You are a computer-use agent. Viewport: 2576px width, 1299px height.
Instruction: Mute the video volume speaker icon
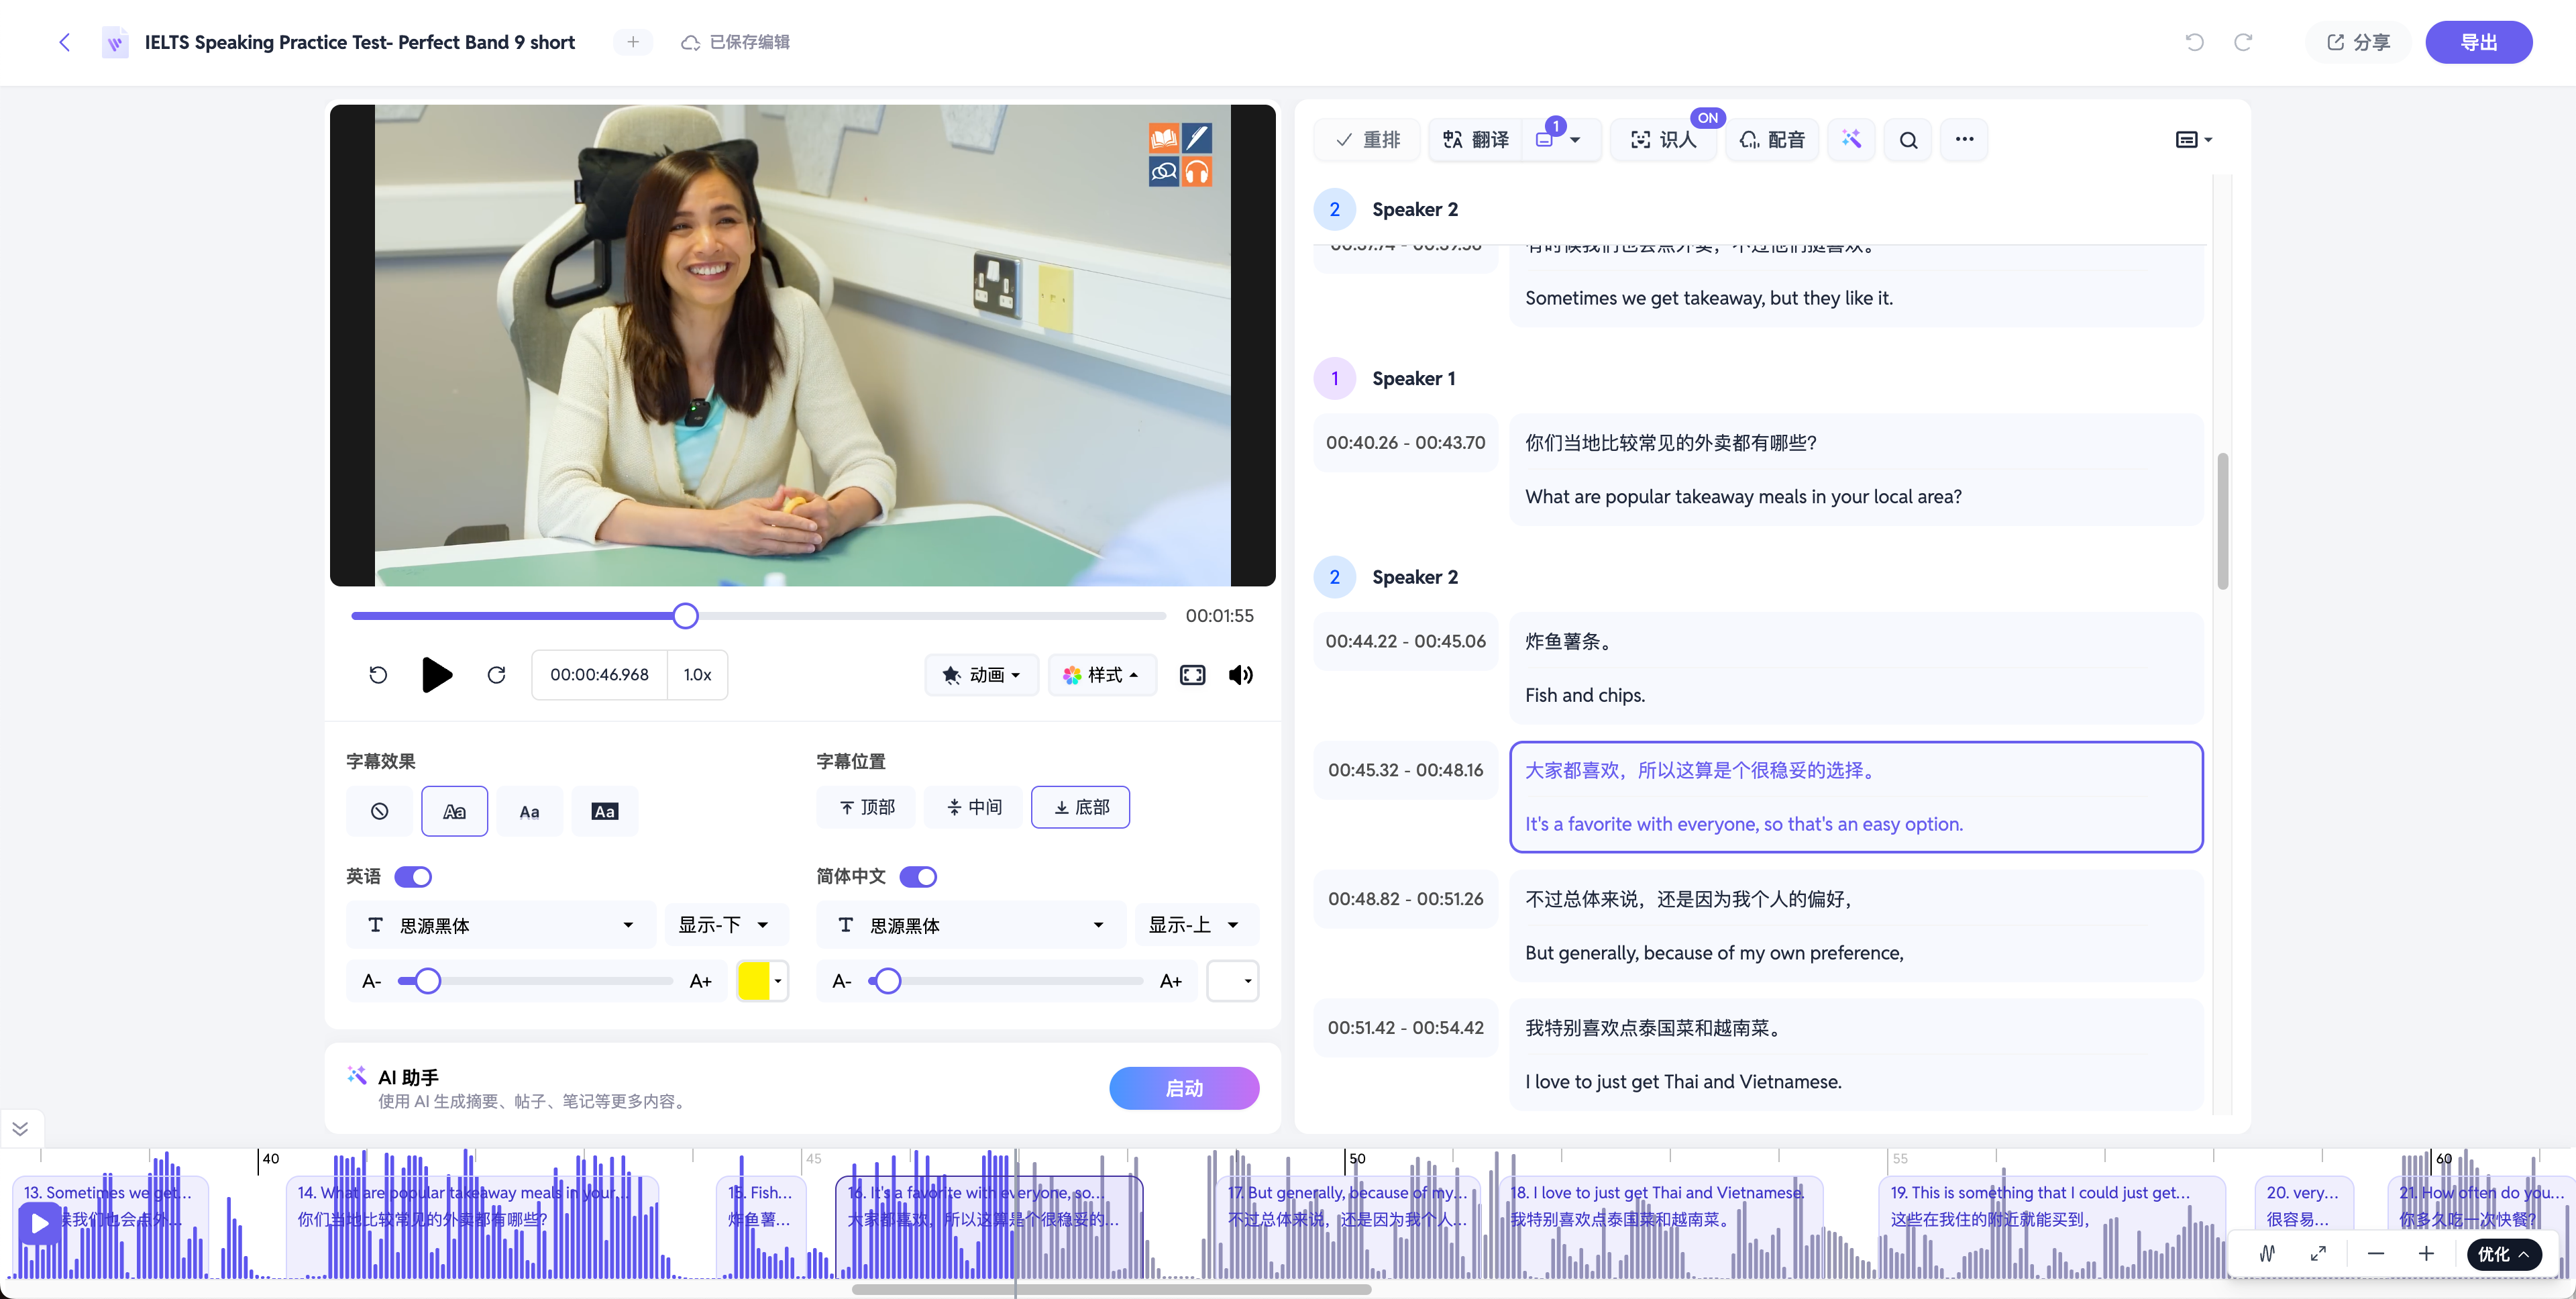click(1241, 675)
